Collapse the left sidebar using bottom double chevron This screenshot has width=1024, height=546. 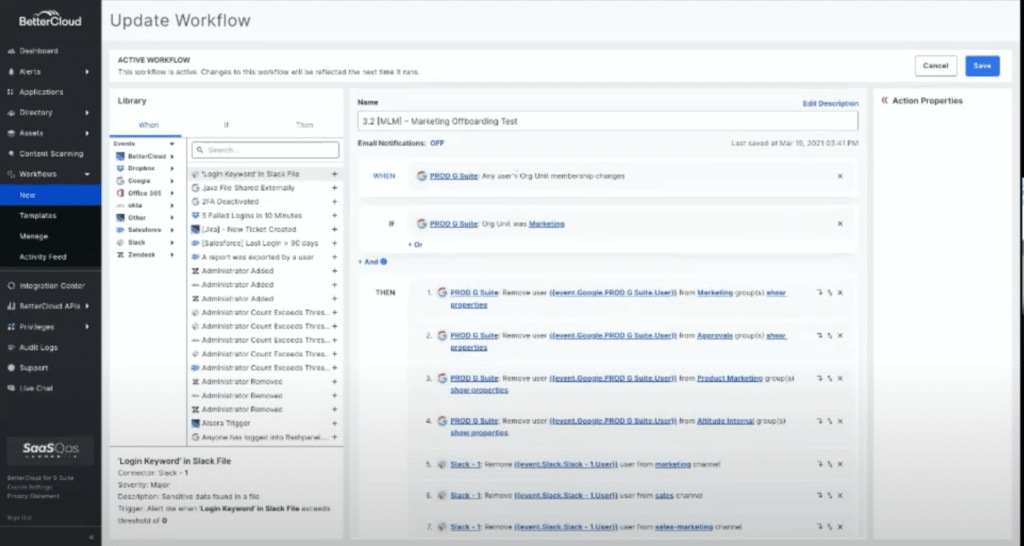pyautogui.click(x=91, y=538)
